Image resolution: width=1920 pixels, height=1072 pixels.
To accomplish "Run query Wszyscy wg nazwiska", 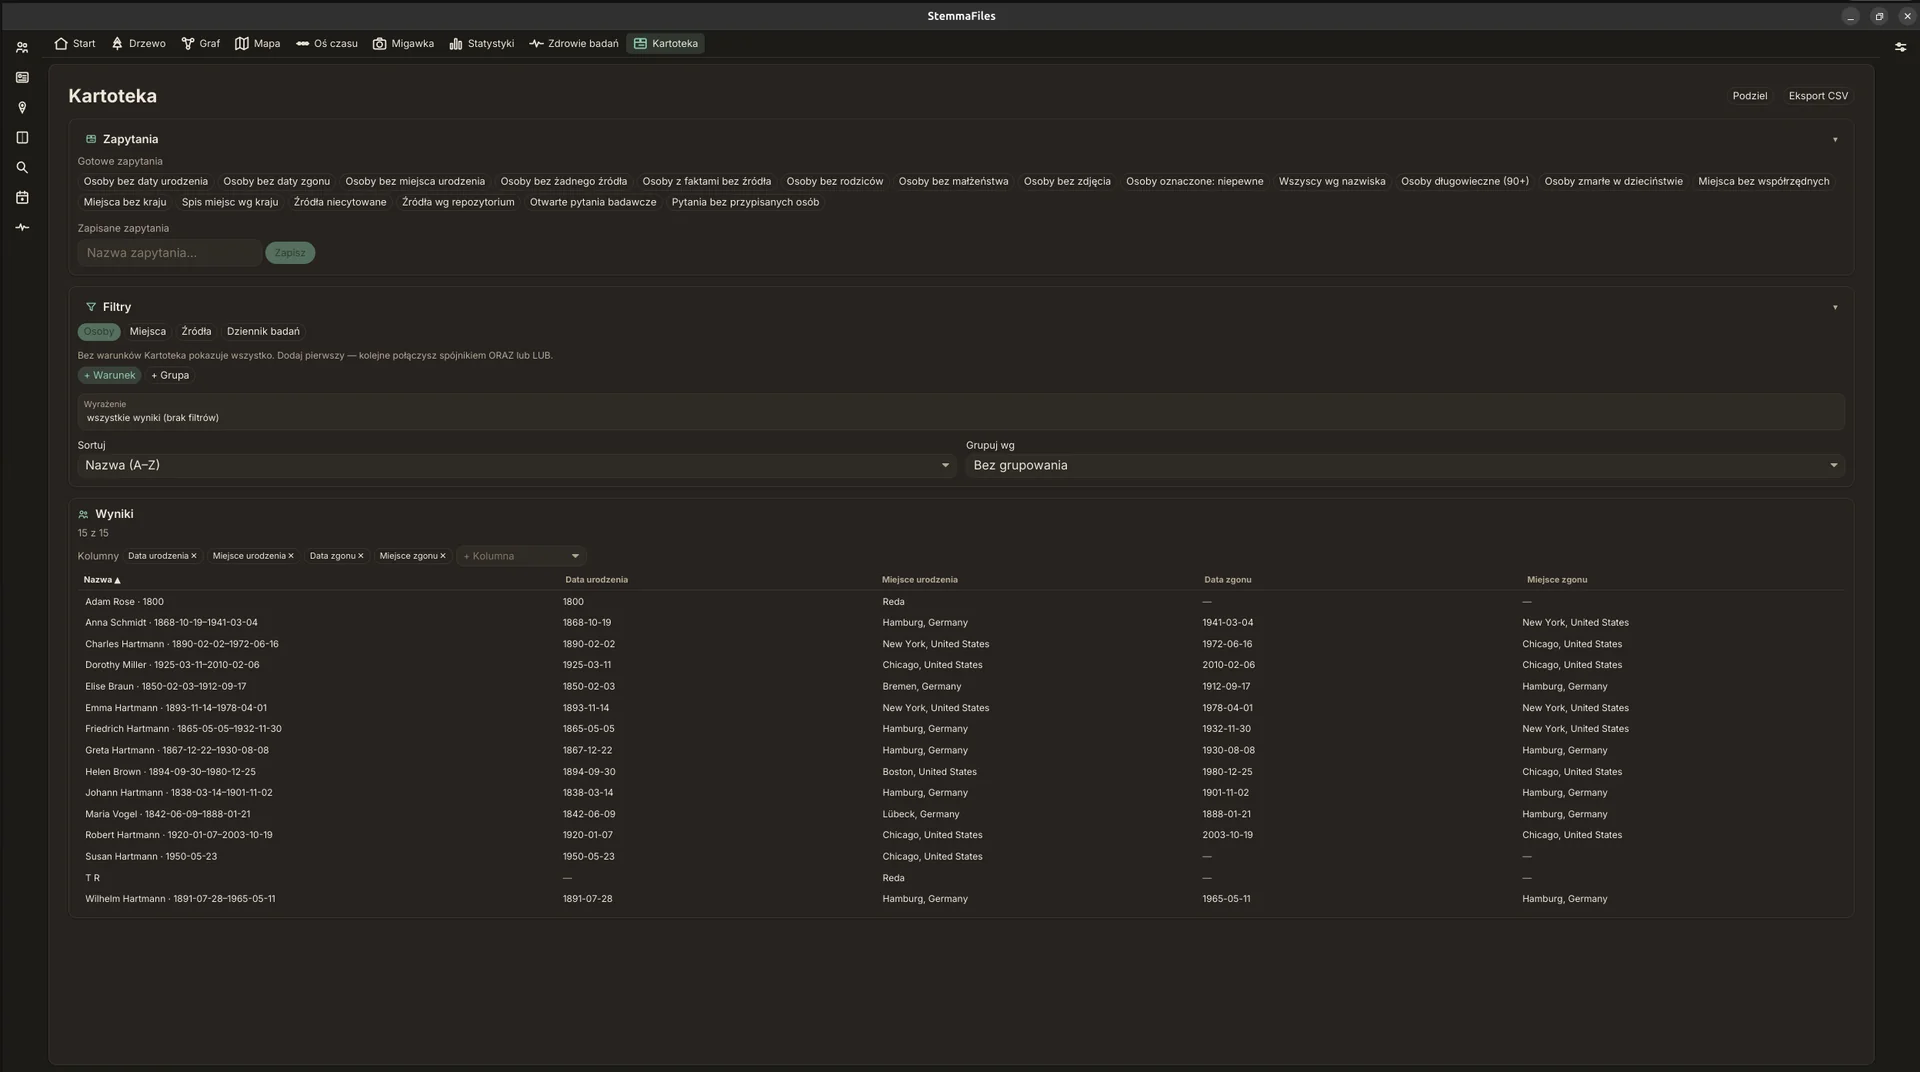I will pos(1332,182).
